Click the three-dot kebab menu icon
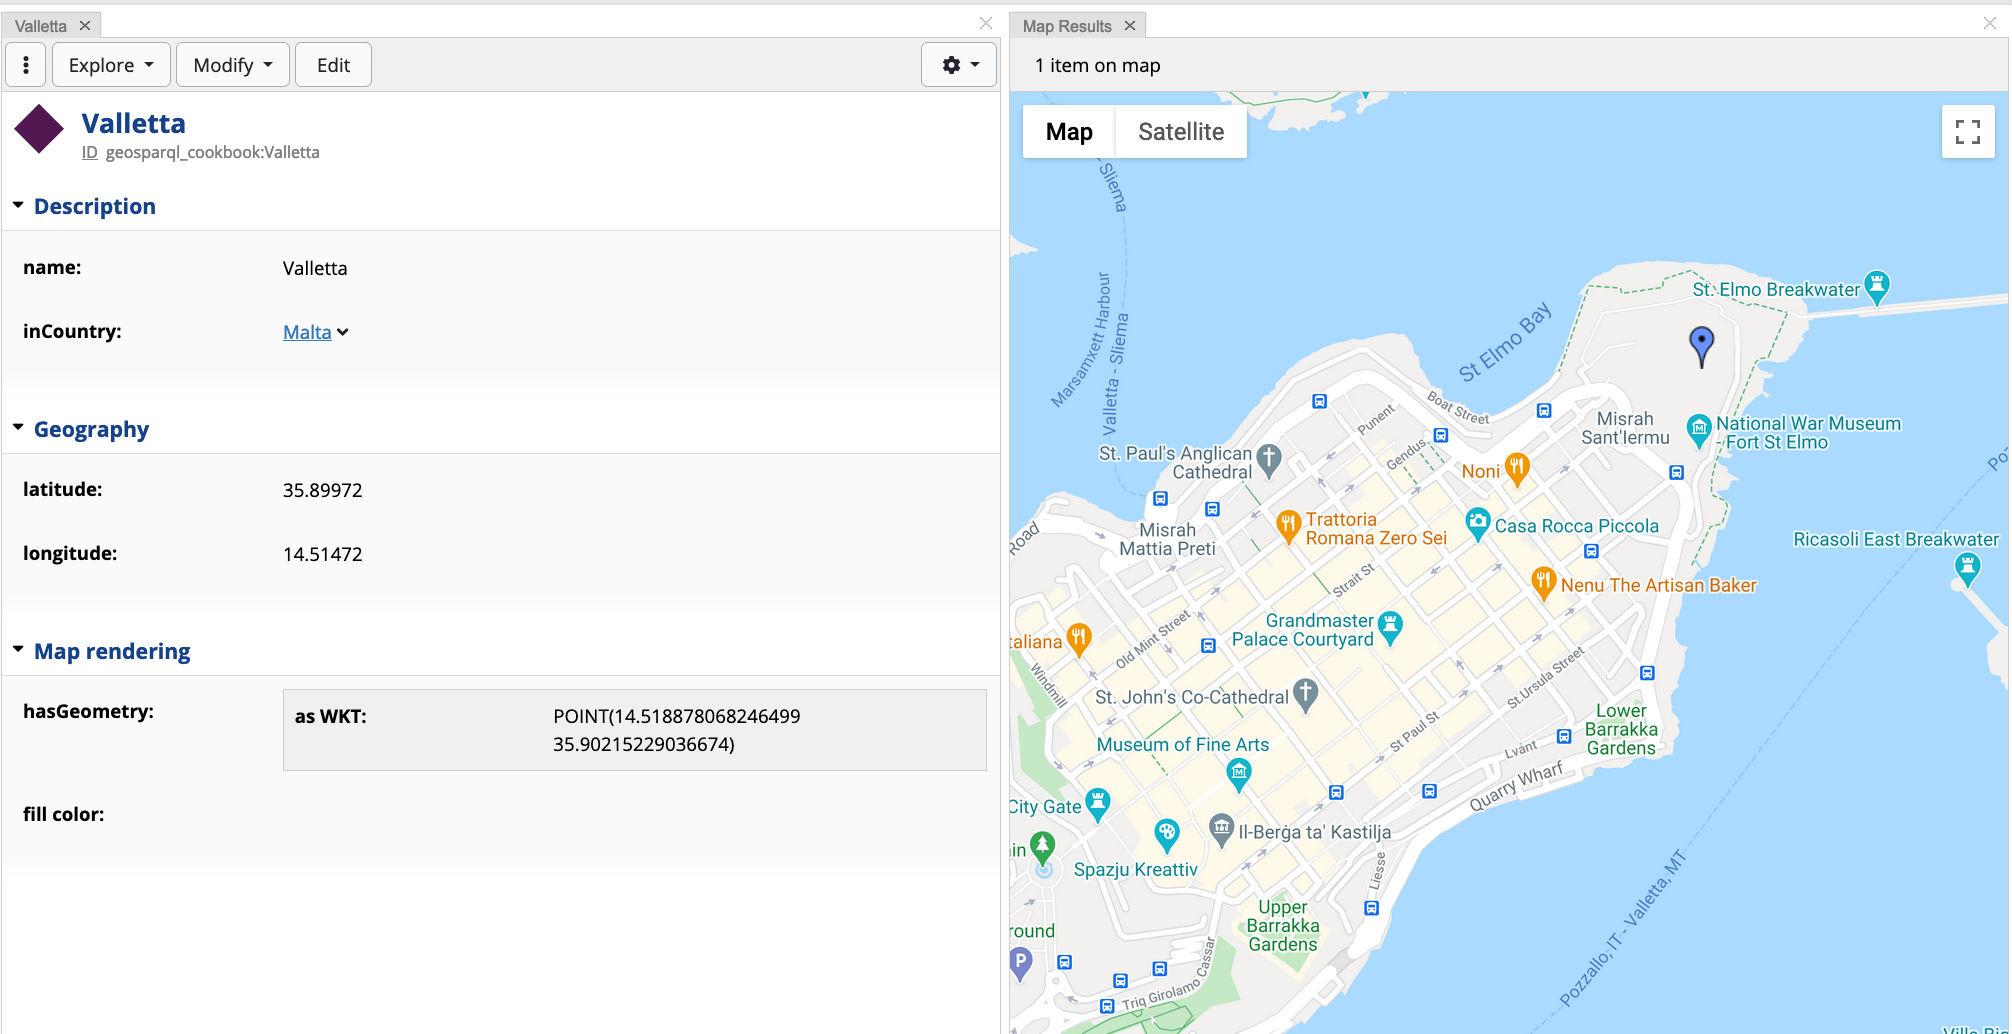This screenshot has width=2012, height=1034. click(x=26, y=65)
